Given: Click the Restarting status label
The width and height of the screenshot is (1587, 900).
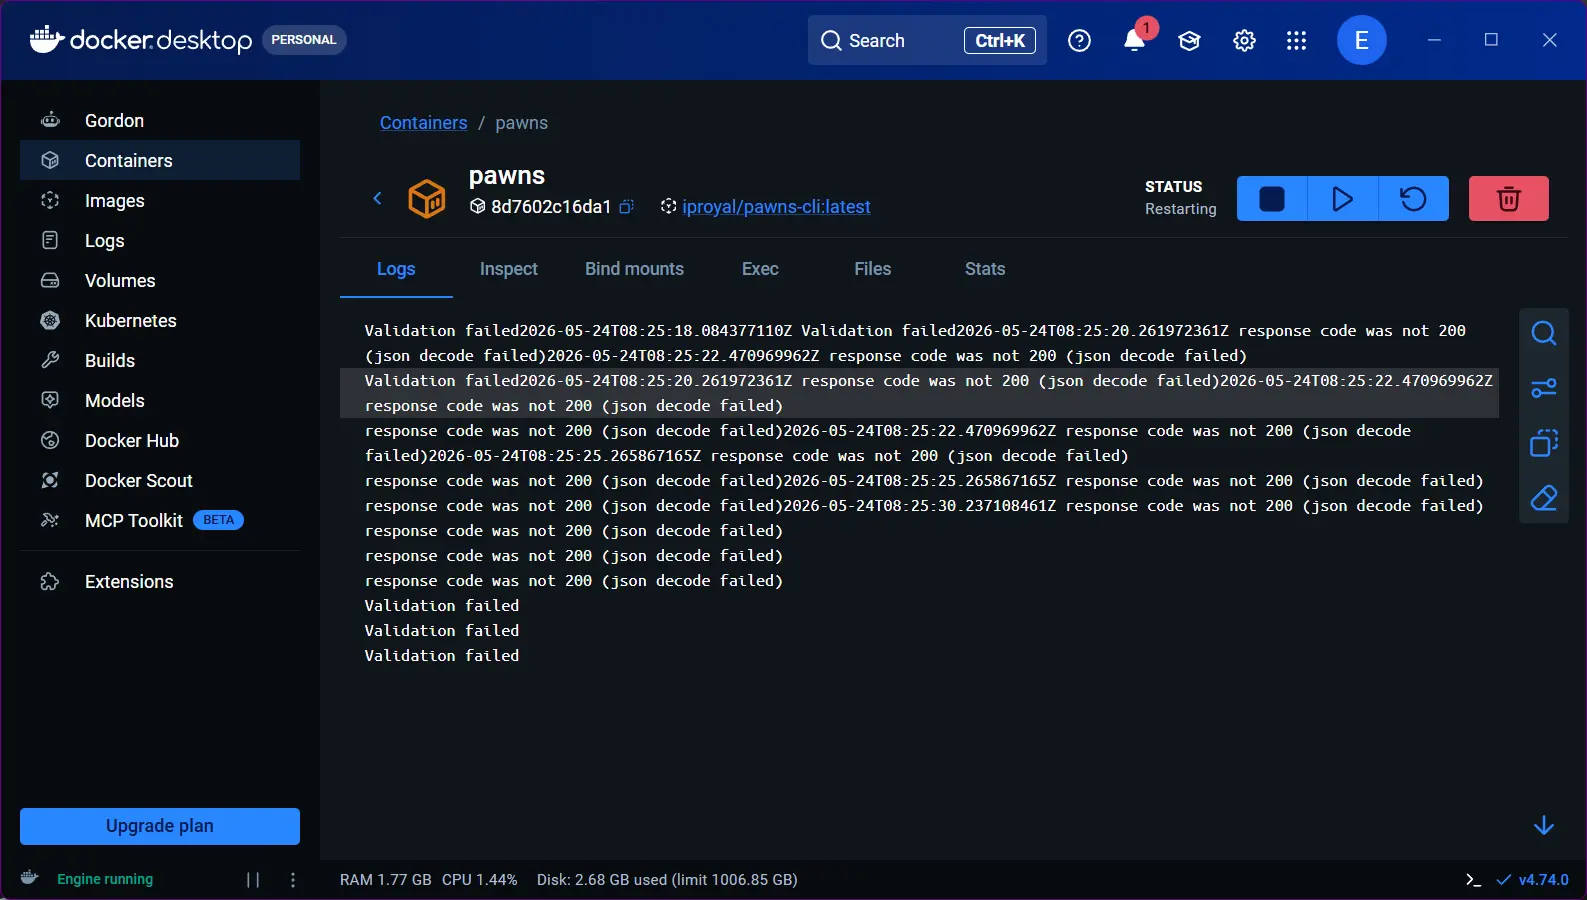Looking at the screenshot, I should tap(1180, 209).
